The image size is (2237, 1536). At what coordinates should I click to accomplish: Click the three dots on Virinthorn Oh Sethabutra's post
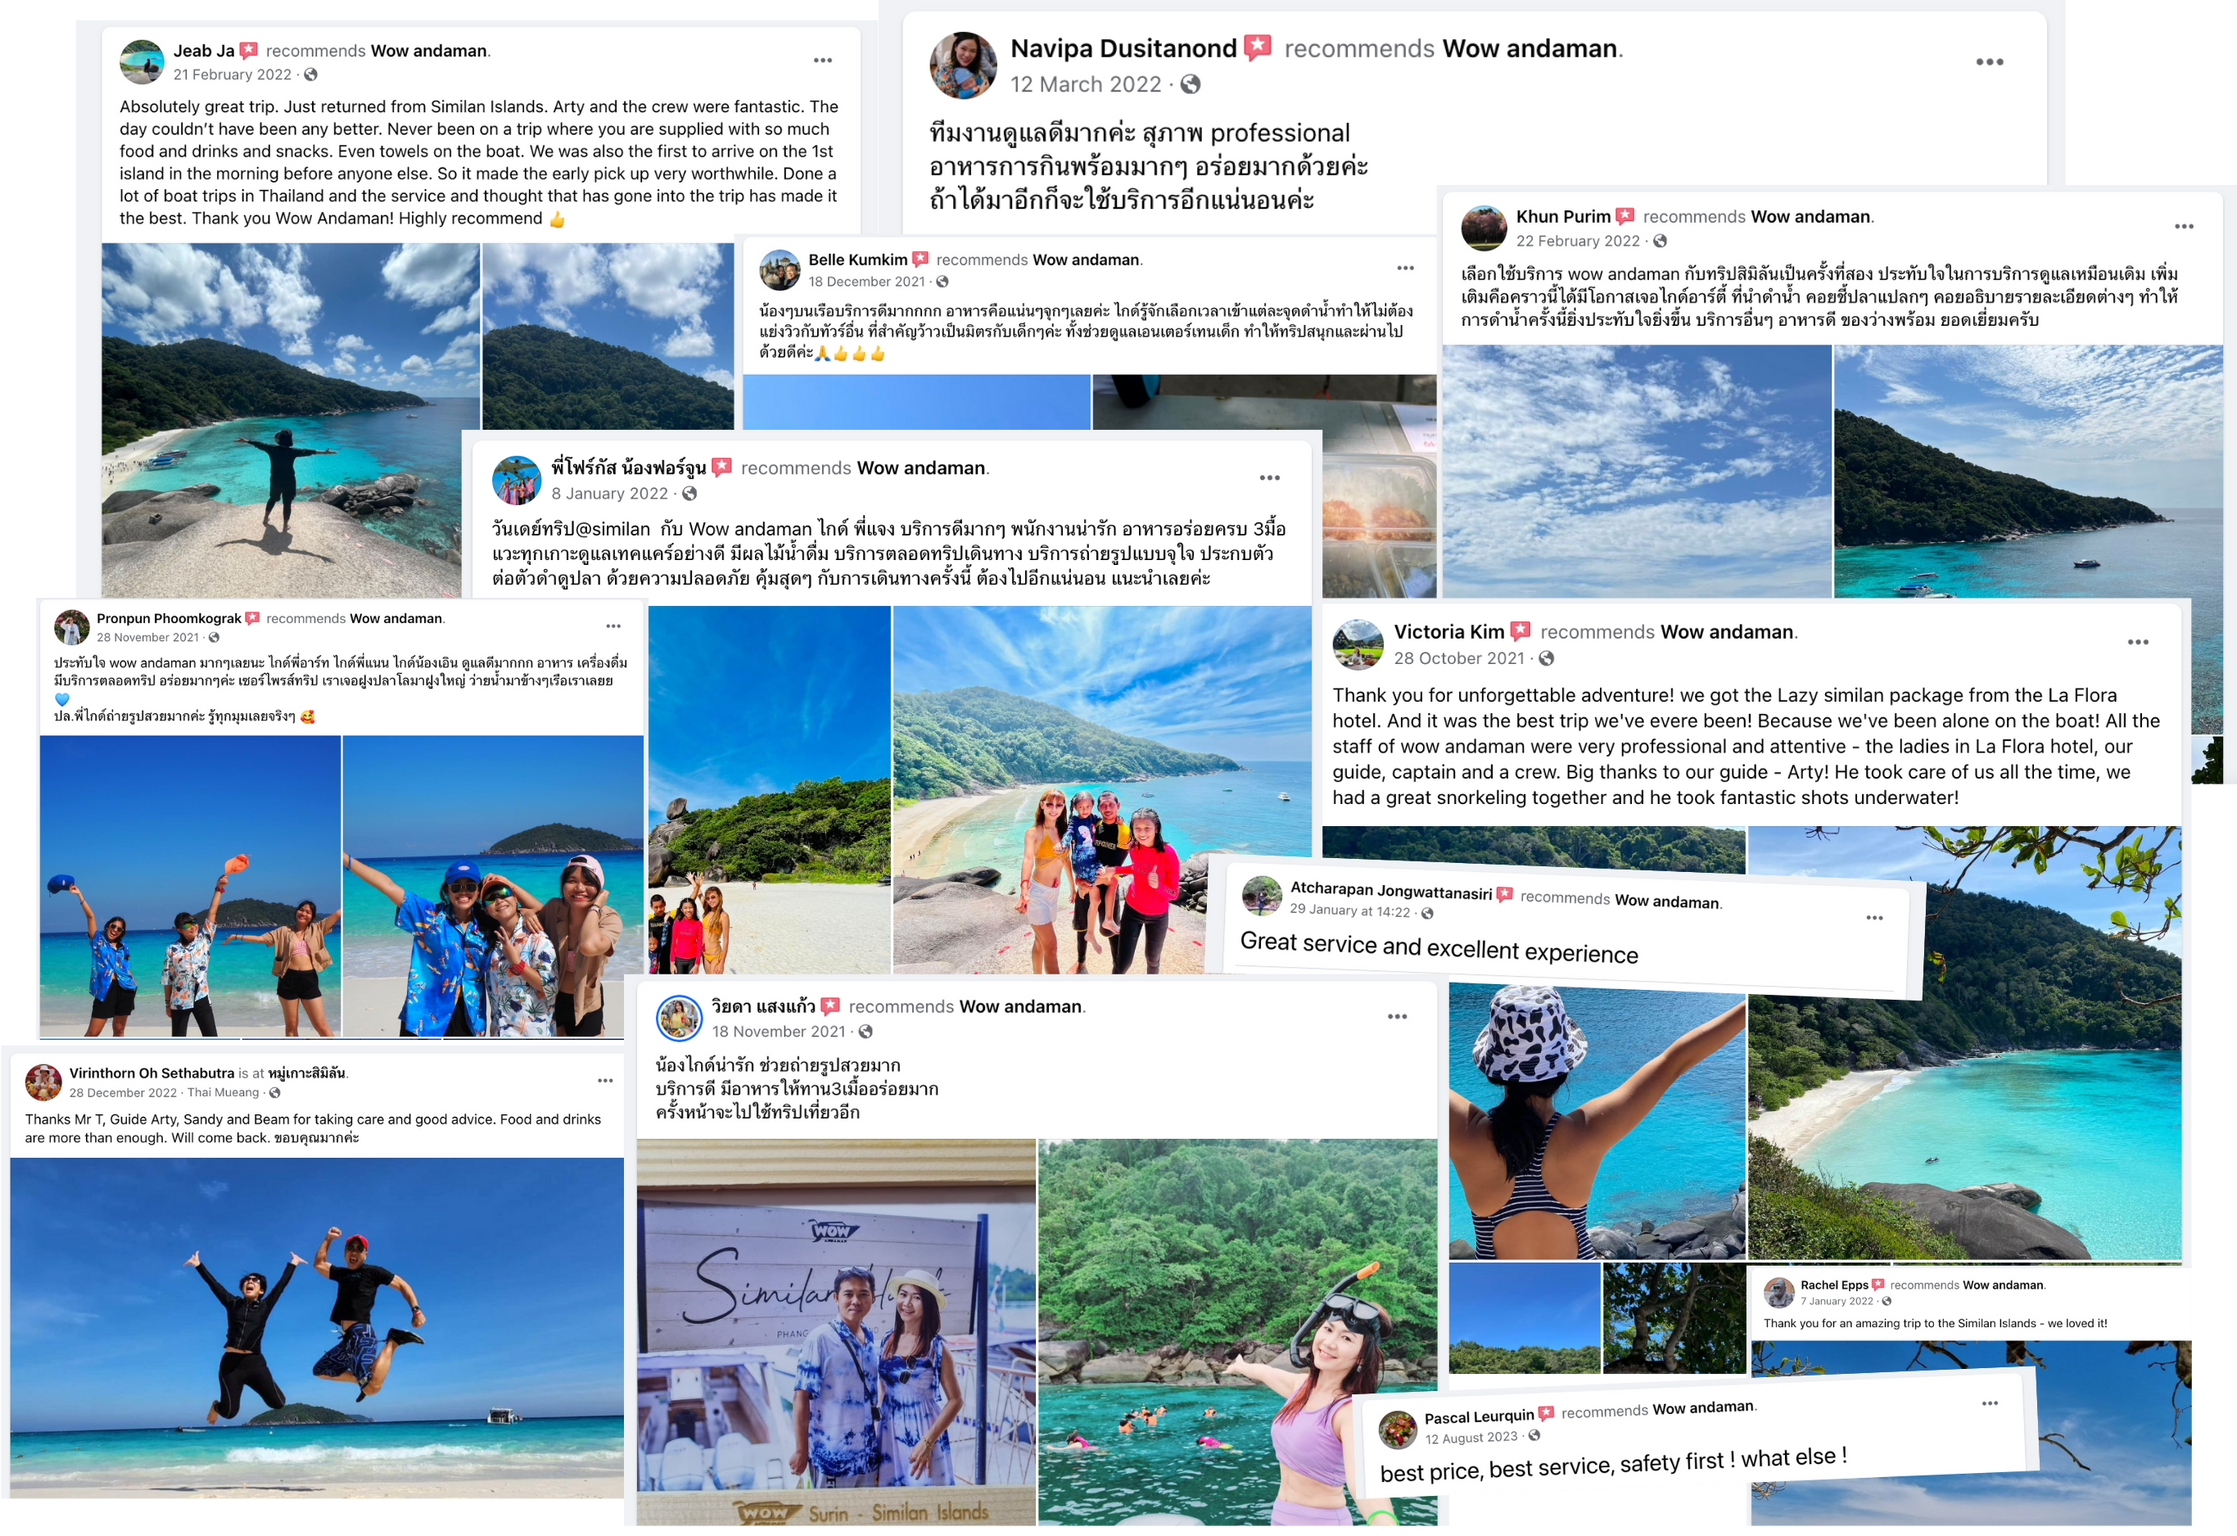[x=605, y=1081]
